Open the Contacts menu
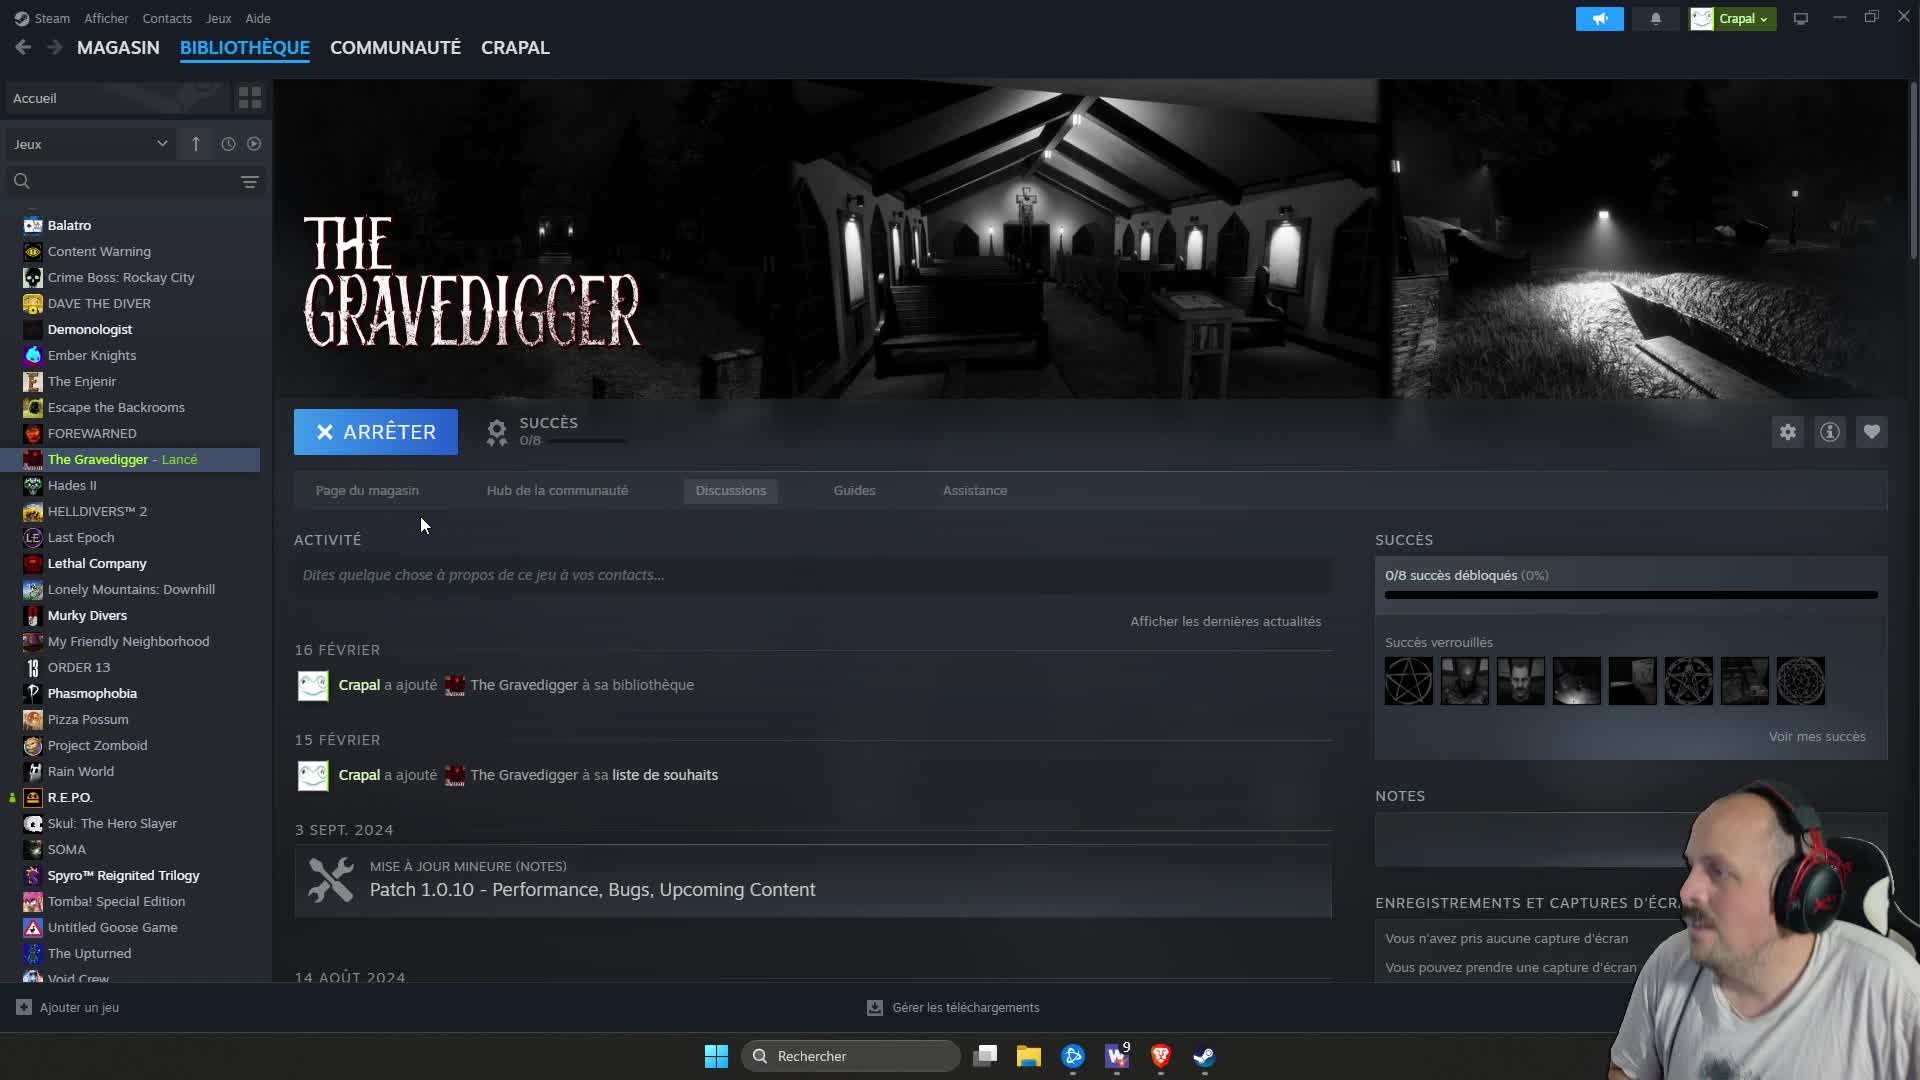The image size is (1920, 1080). (167, 18)
